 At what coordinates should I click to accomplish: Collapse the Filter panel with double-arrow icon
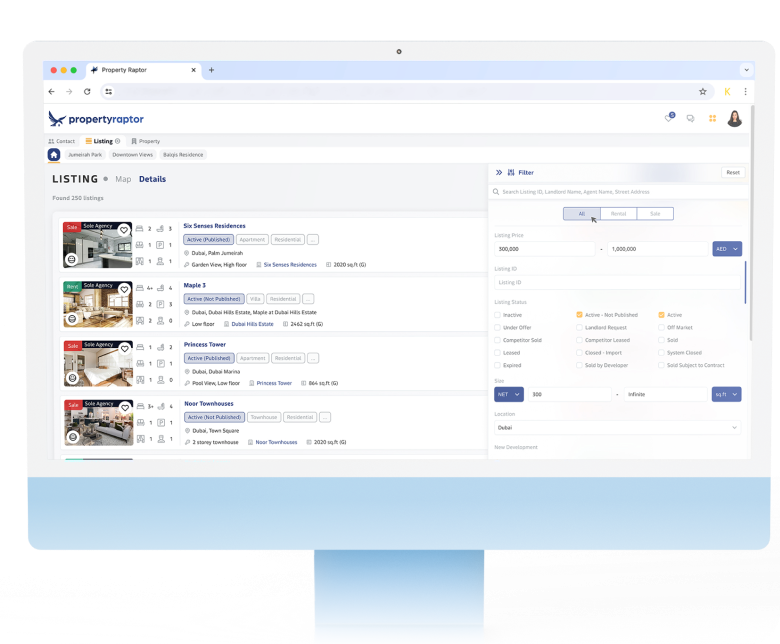(x=499, y=172)
